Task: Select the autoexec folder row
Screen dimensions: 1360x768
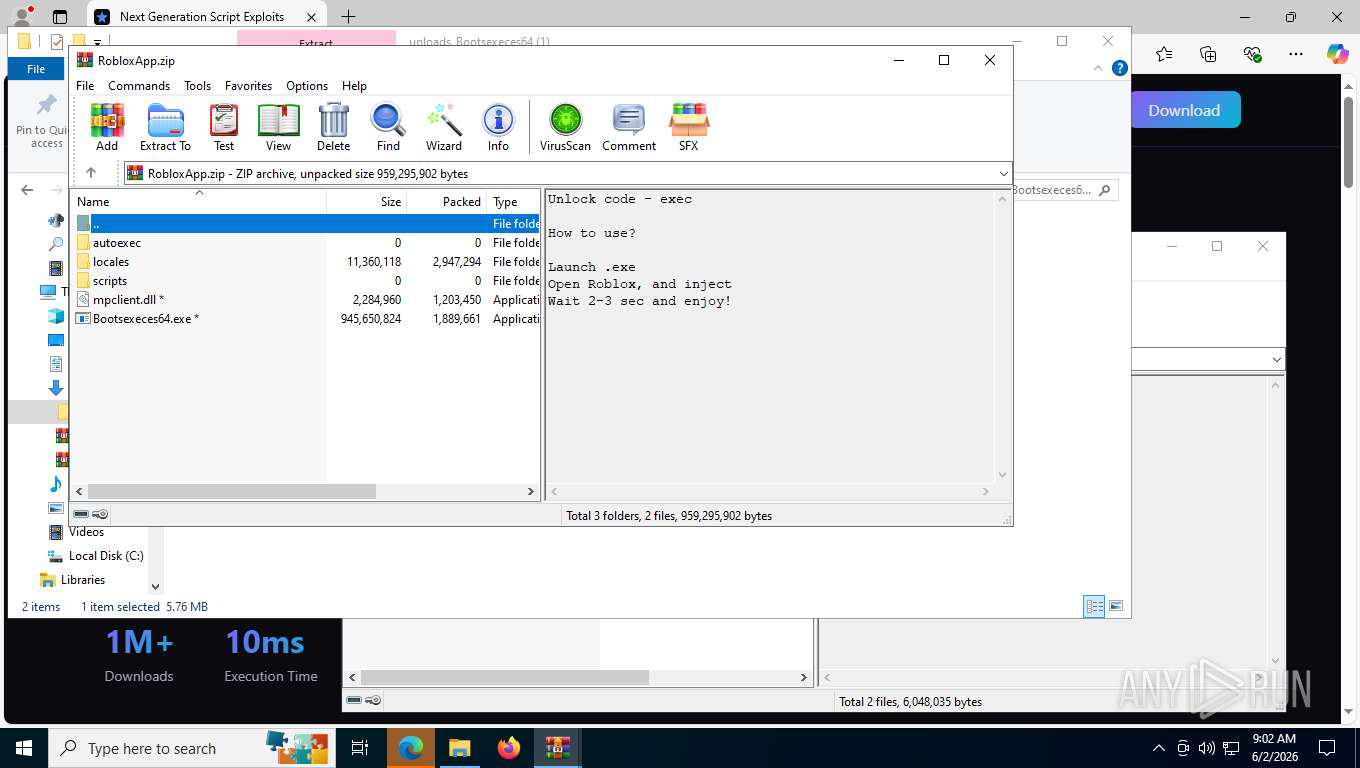Action: [306, 243]
